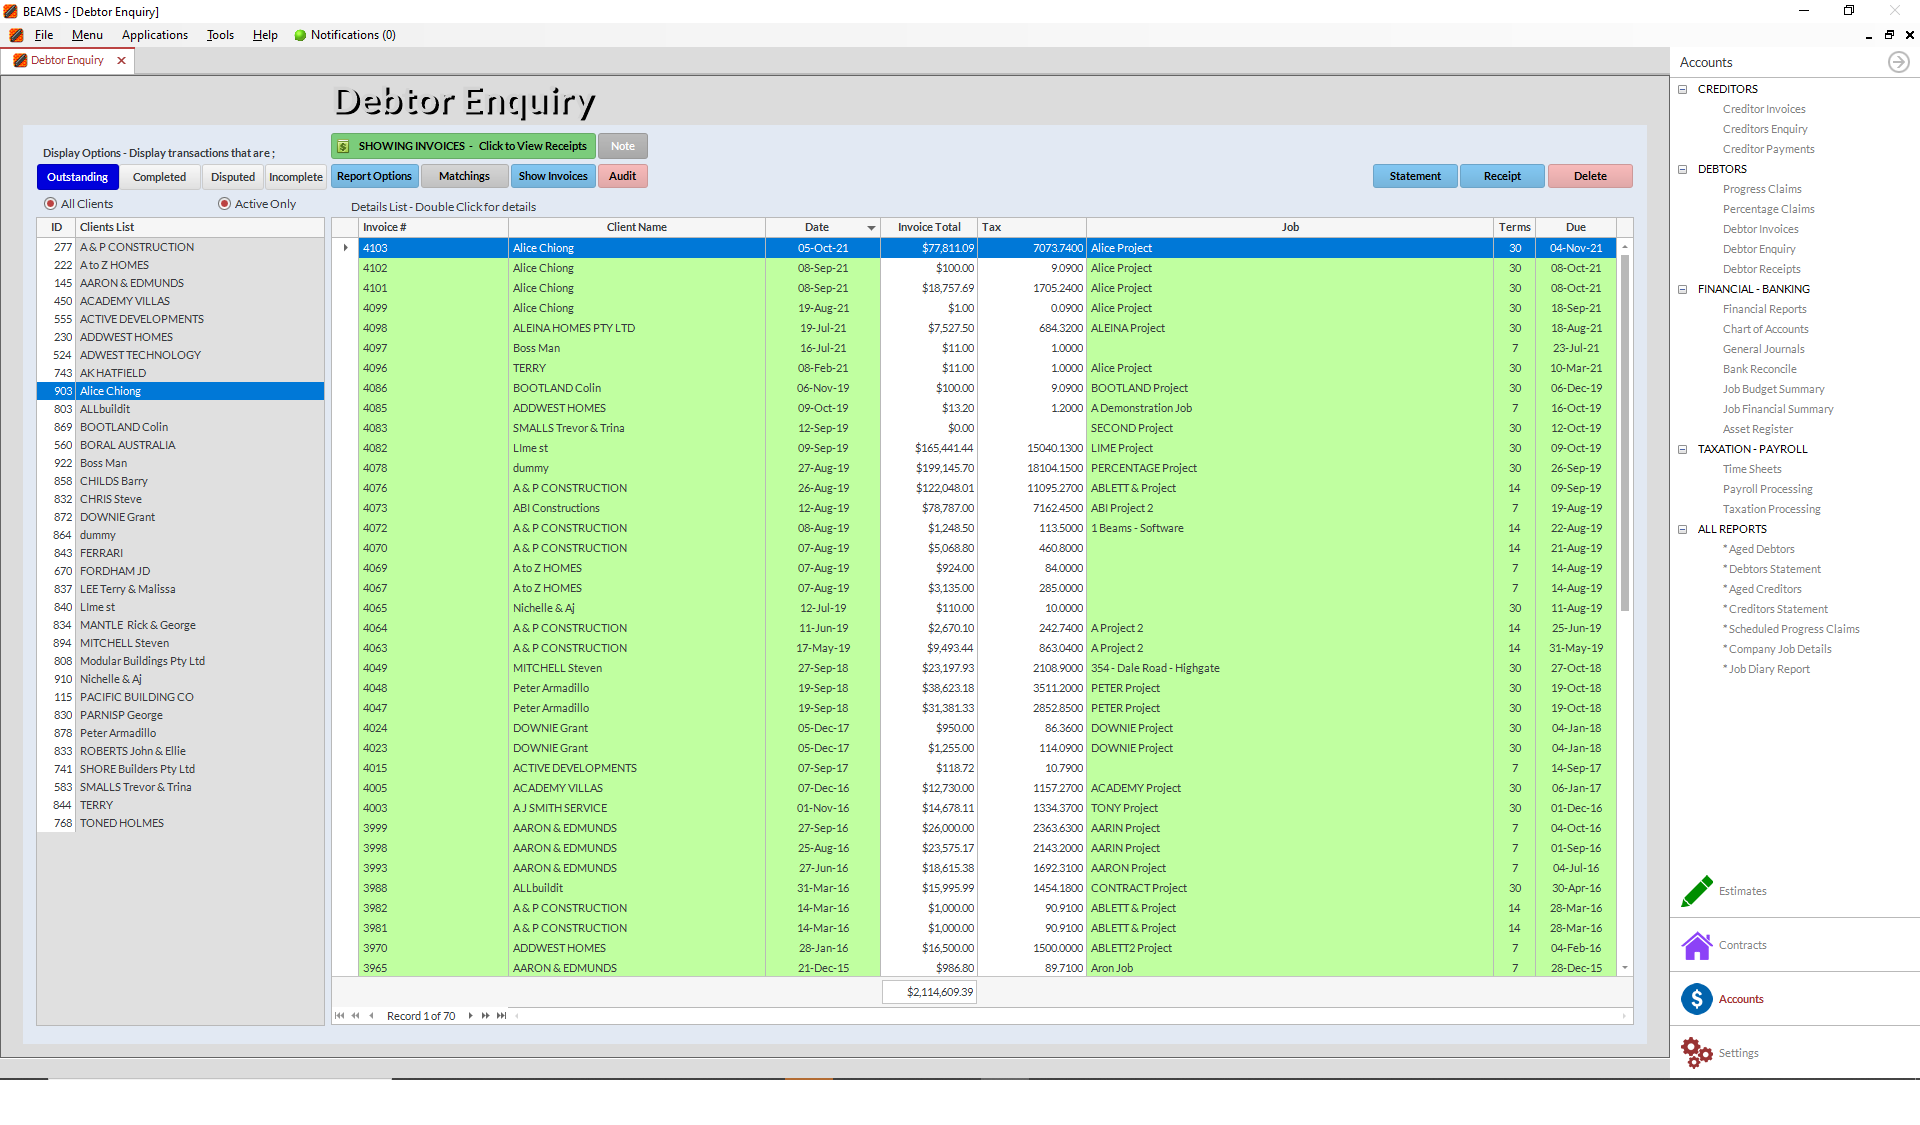Viewport: 1920px width, 1125px height.
Task: Click the Notifications (0) icon
Action: click(x=300, y=34)
